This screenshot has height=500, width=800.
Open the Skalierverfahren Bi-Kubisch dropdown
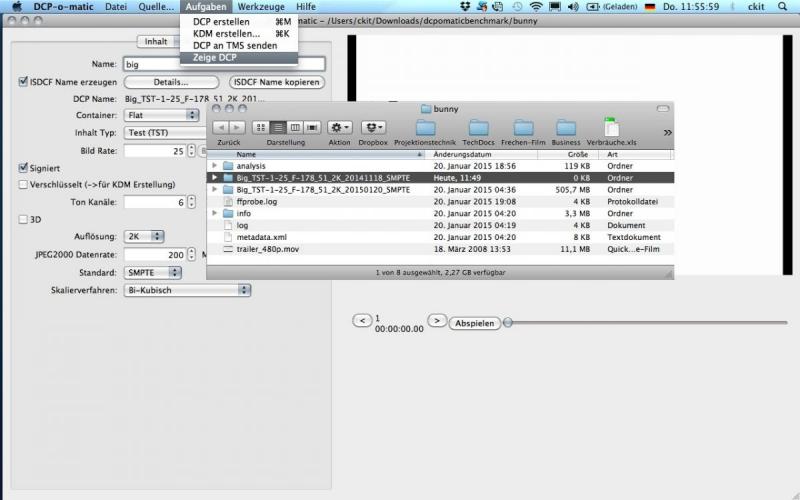tap(187, 290)
